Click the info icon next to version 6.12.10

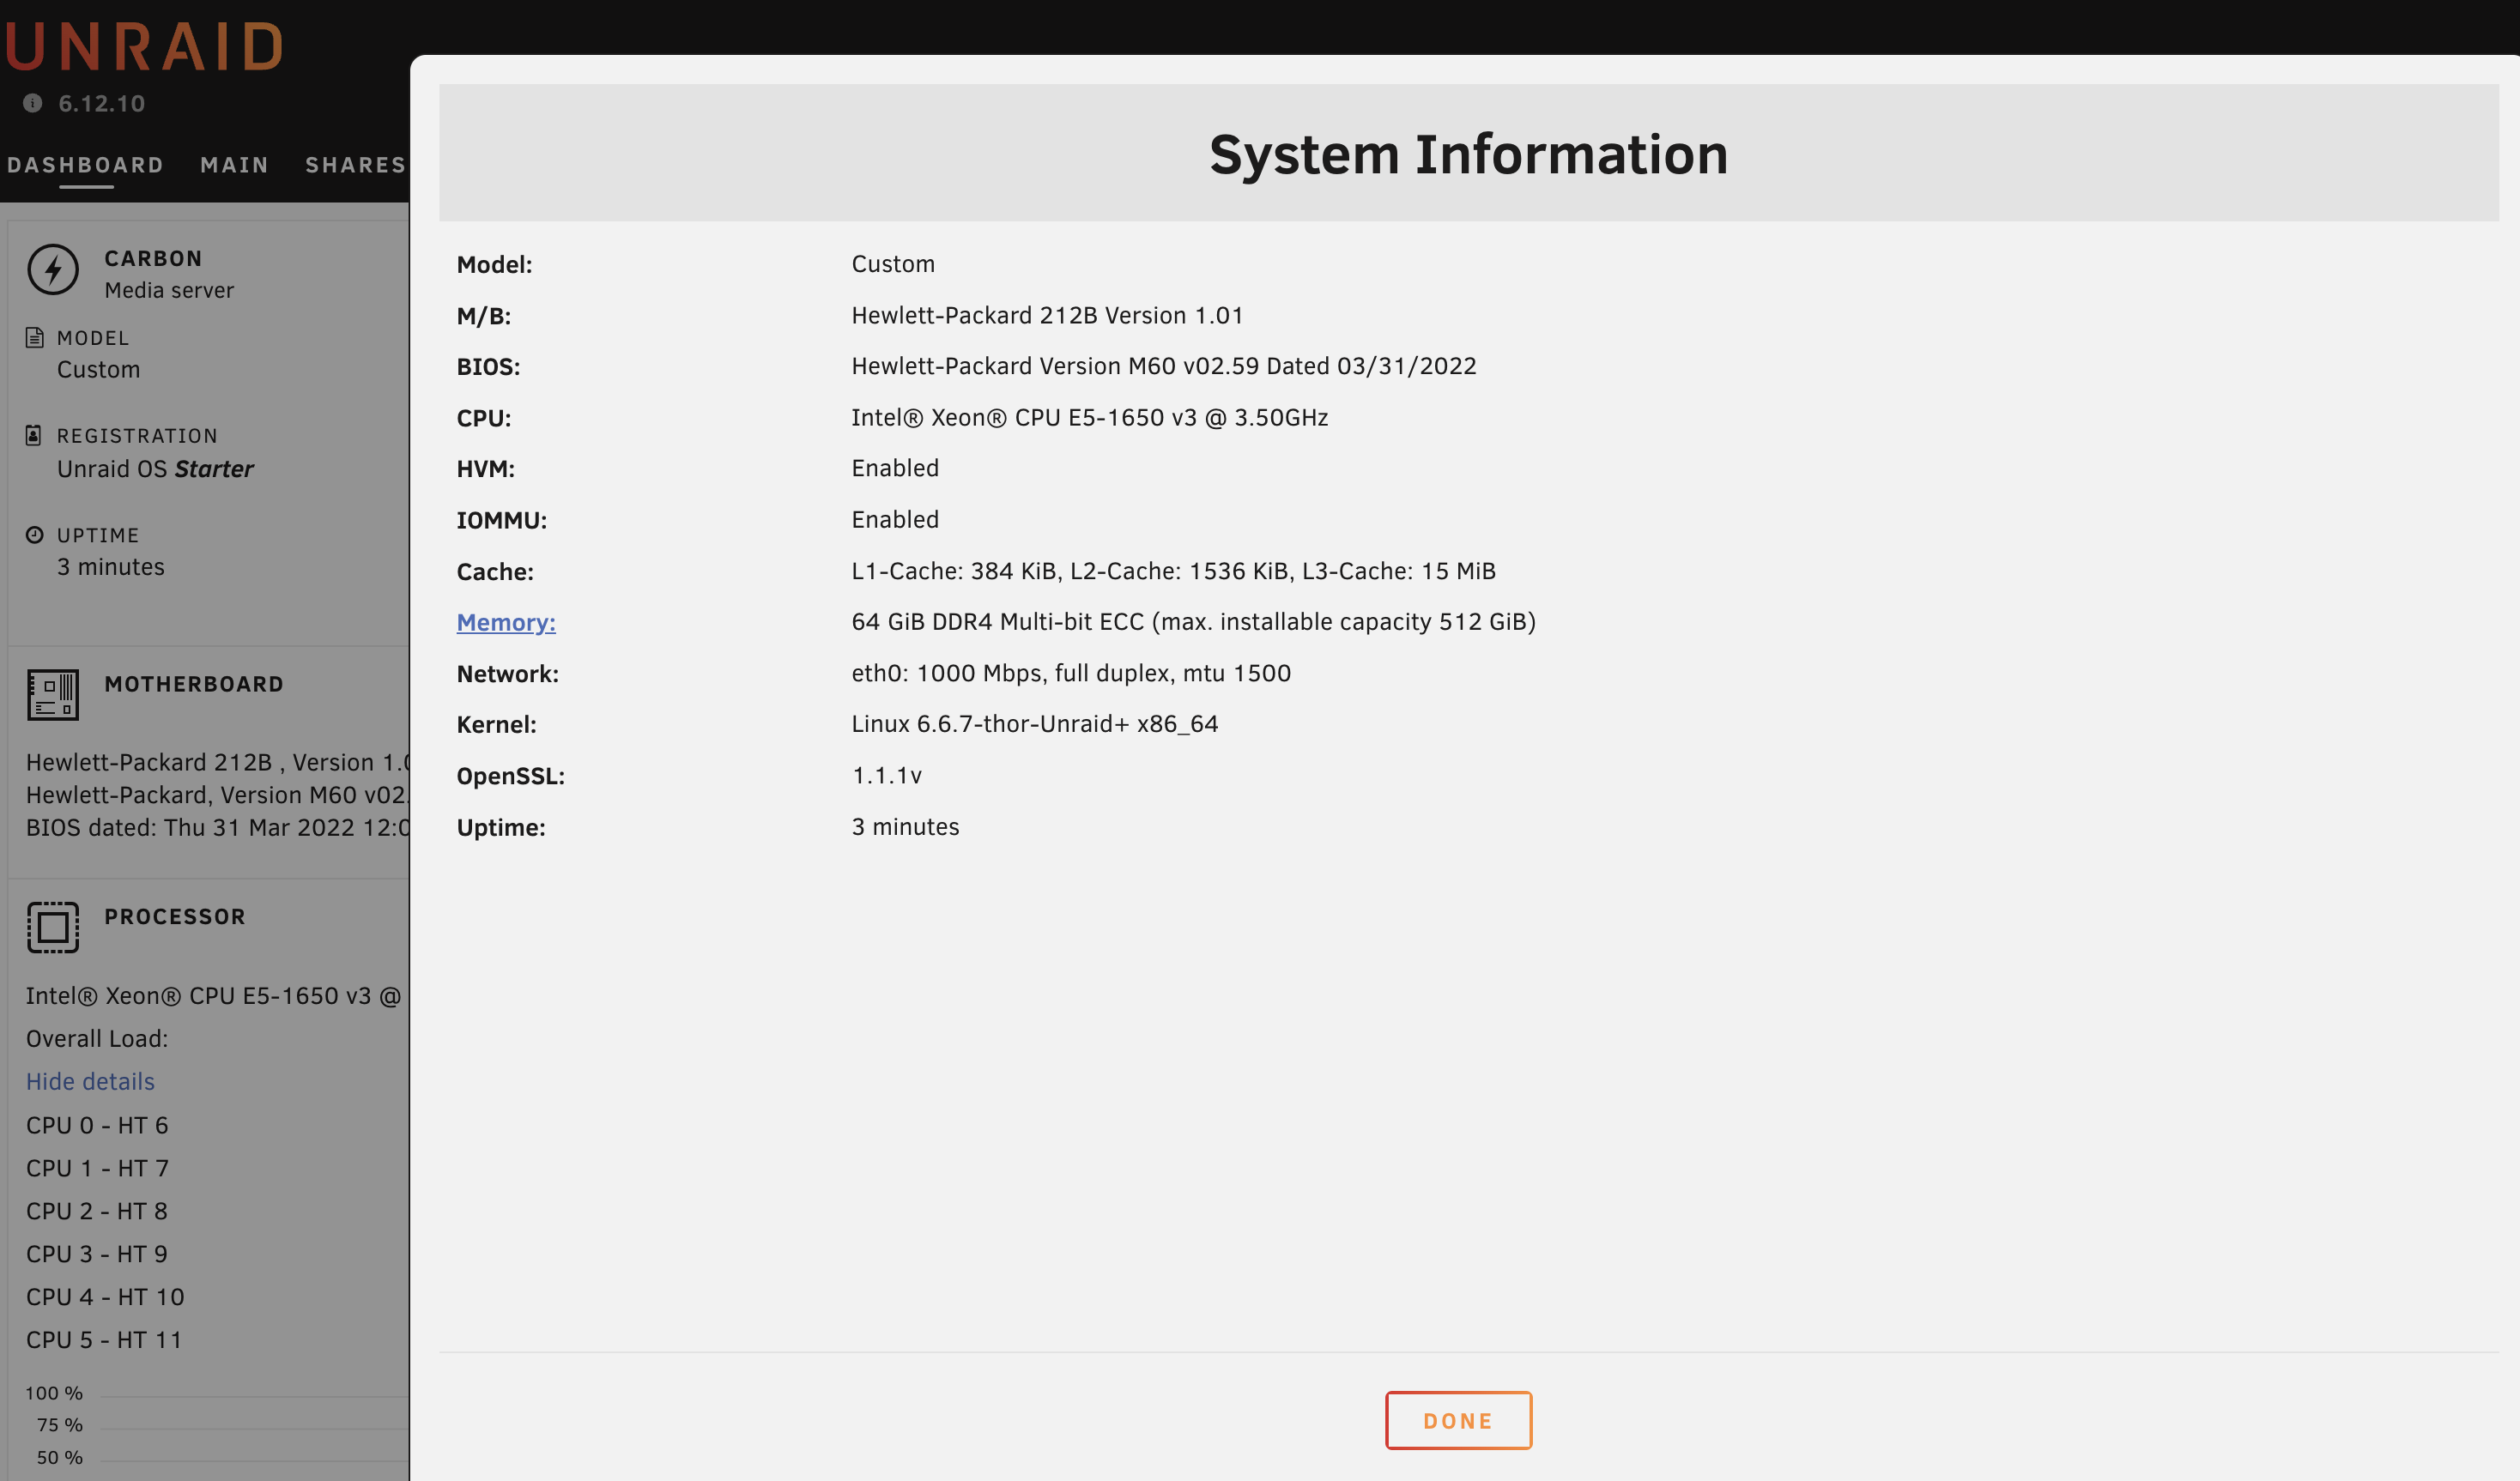tap(33, 103)
